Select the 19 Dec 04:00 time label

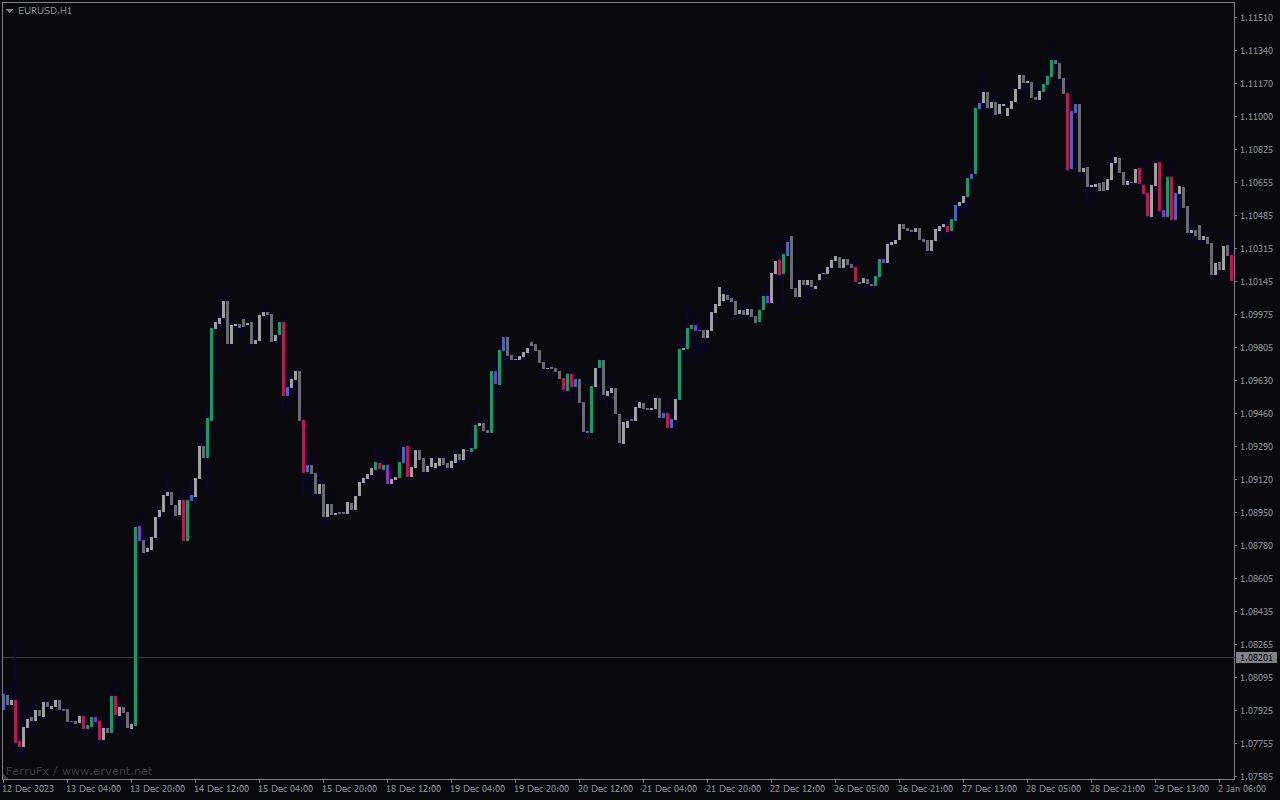477,789
